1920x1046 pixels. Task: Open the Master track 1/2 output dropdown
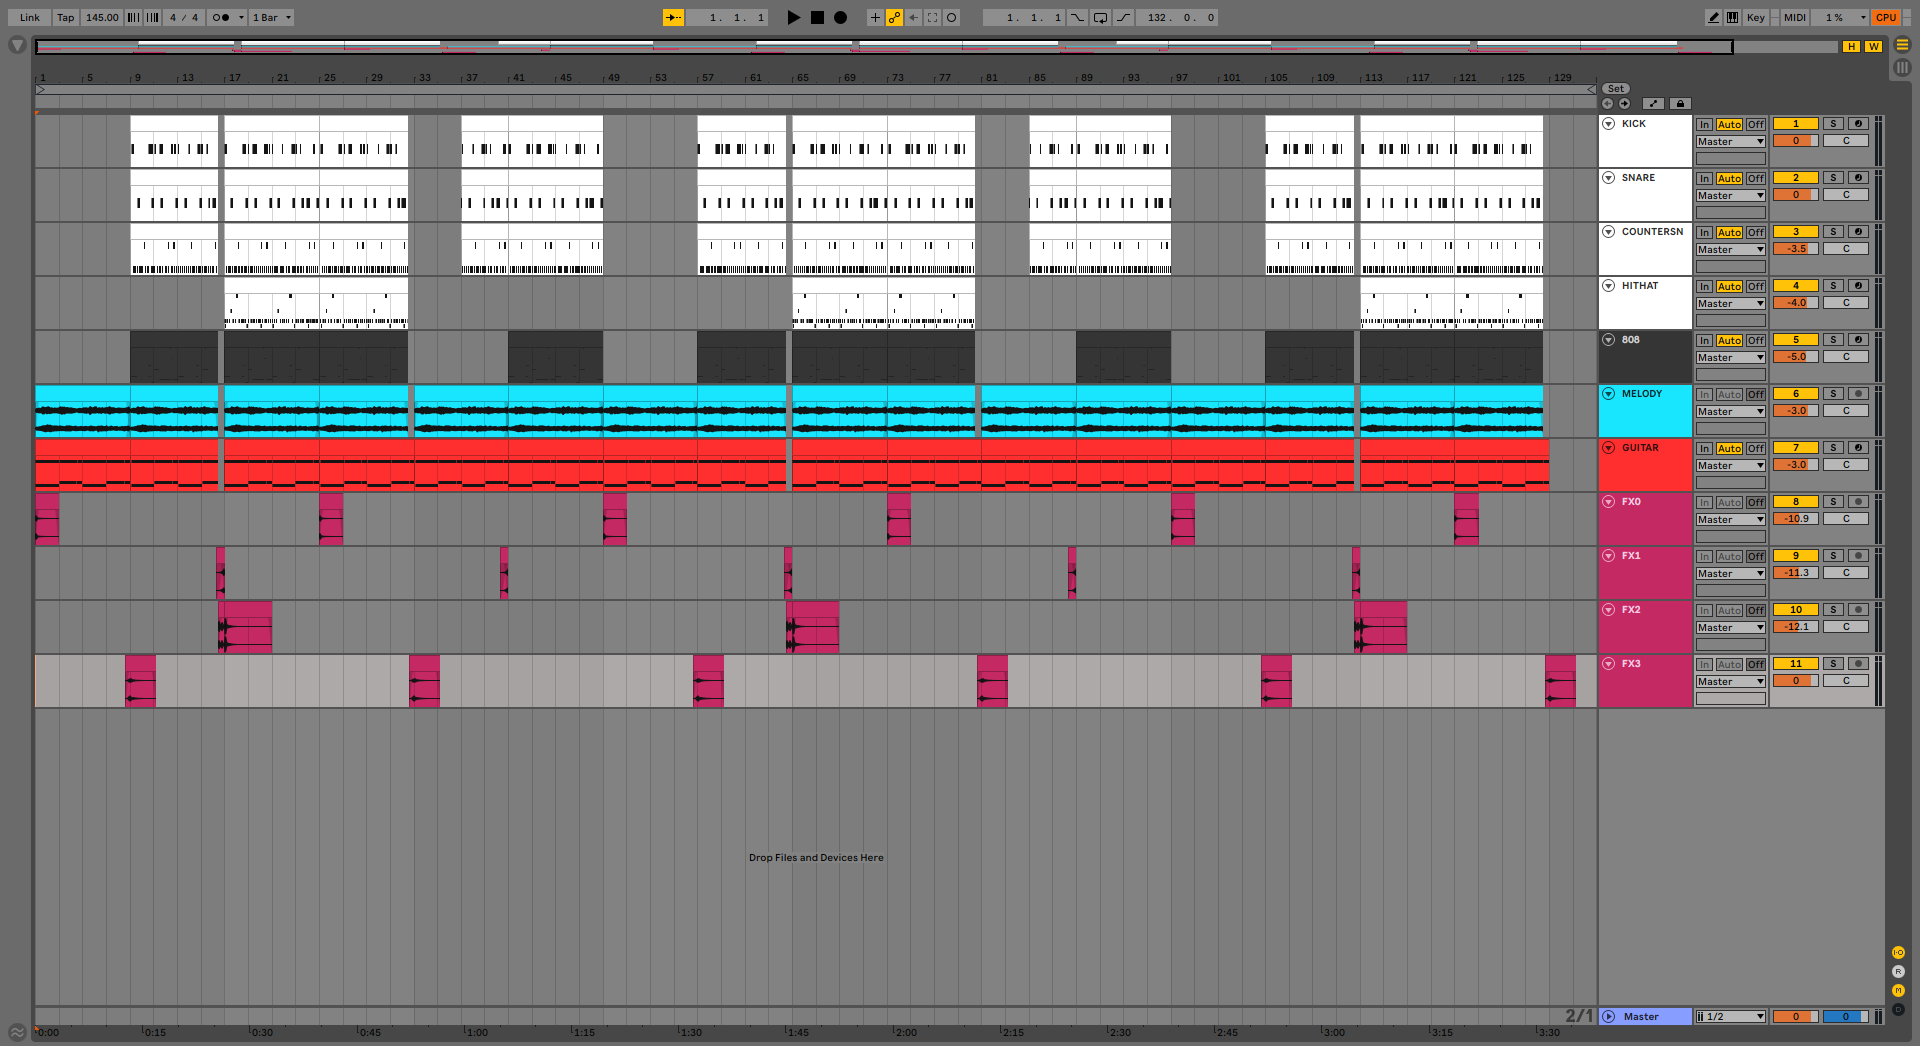click(x=1731, y=1017)
